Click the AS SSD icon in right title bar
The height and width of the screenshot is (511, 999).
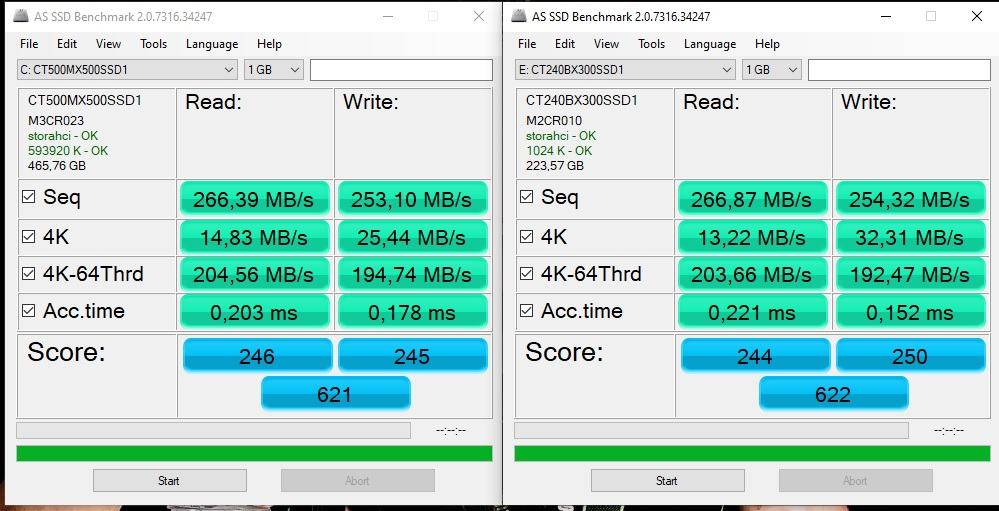tap(519, 15)
